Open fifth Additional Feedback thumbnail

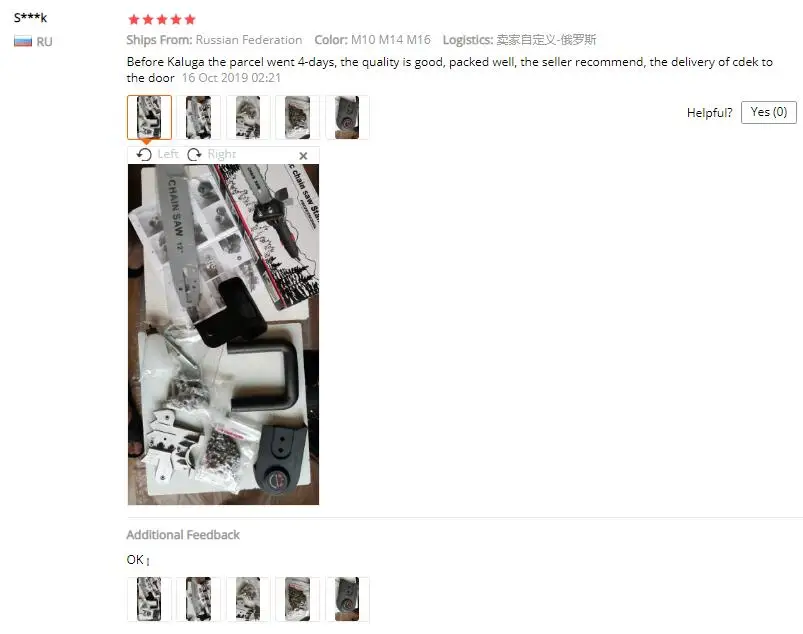coord(347,599)
